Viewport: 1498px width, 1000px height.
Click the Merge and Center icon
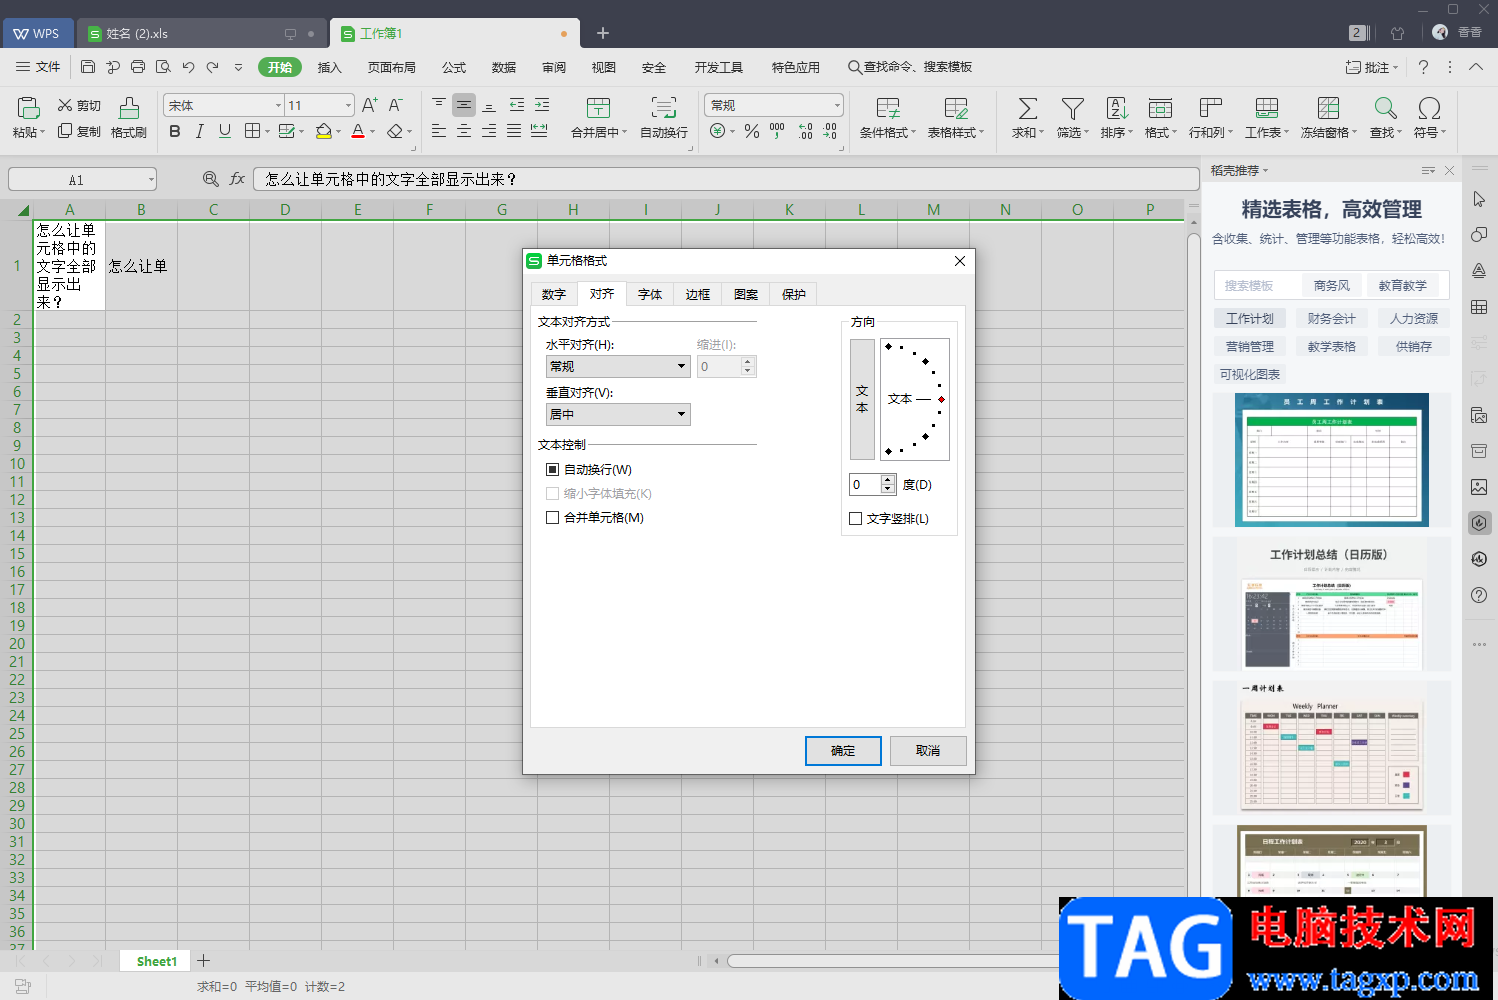tap(598, 107)
